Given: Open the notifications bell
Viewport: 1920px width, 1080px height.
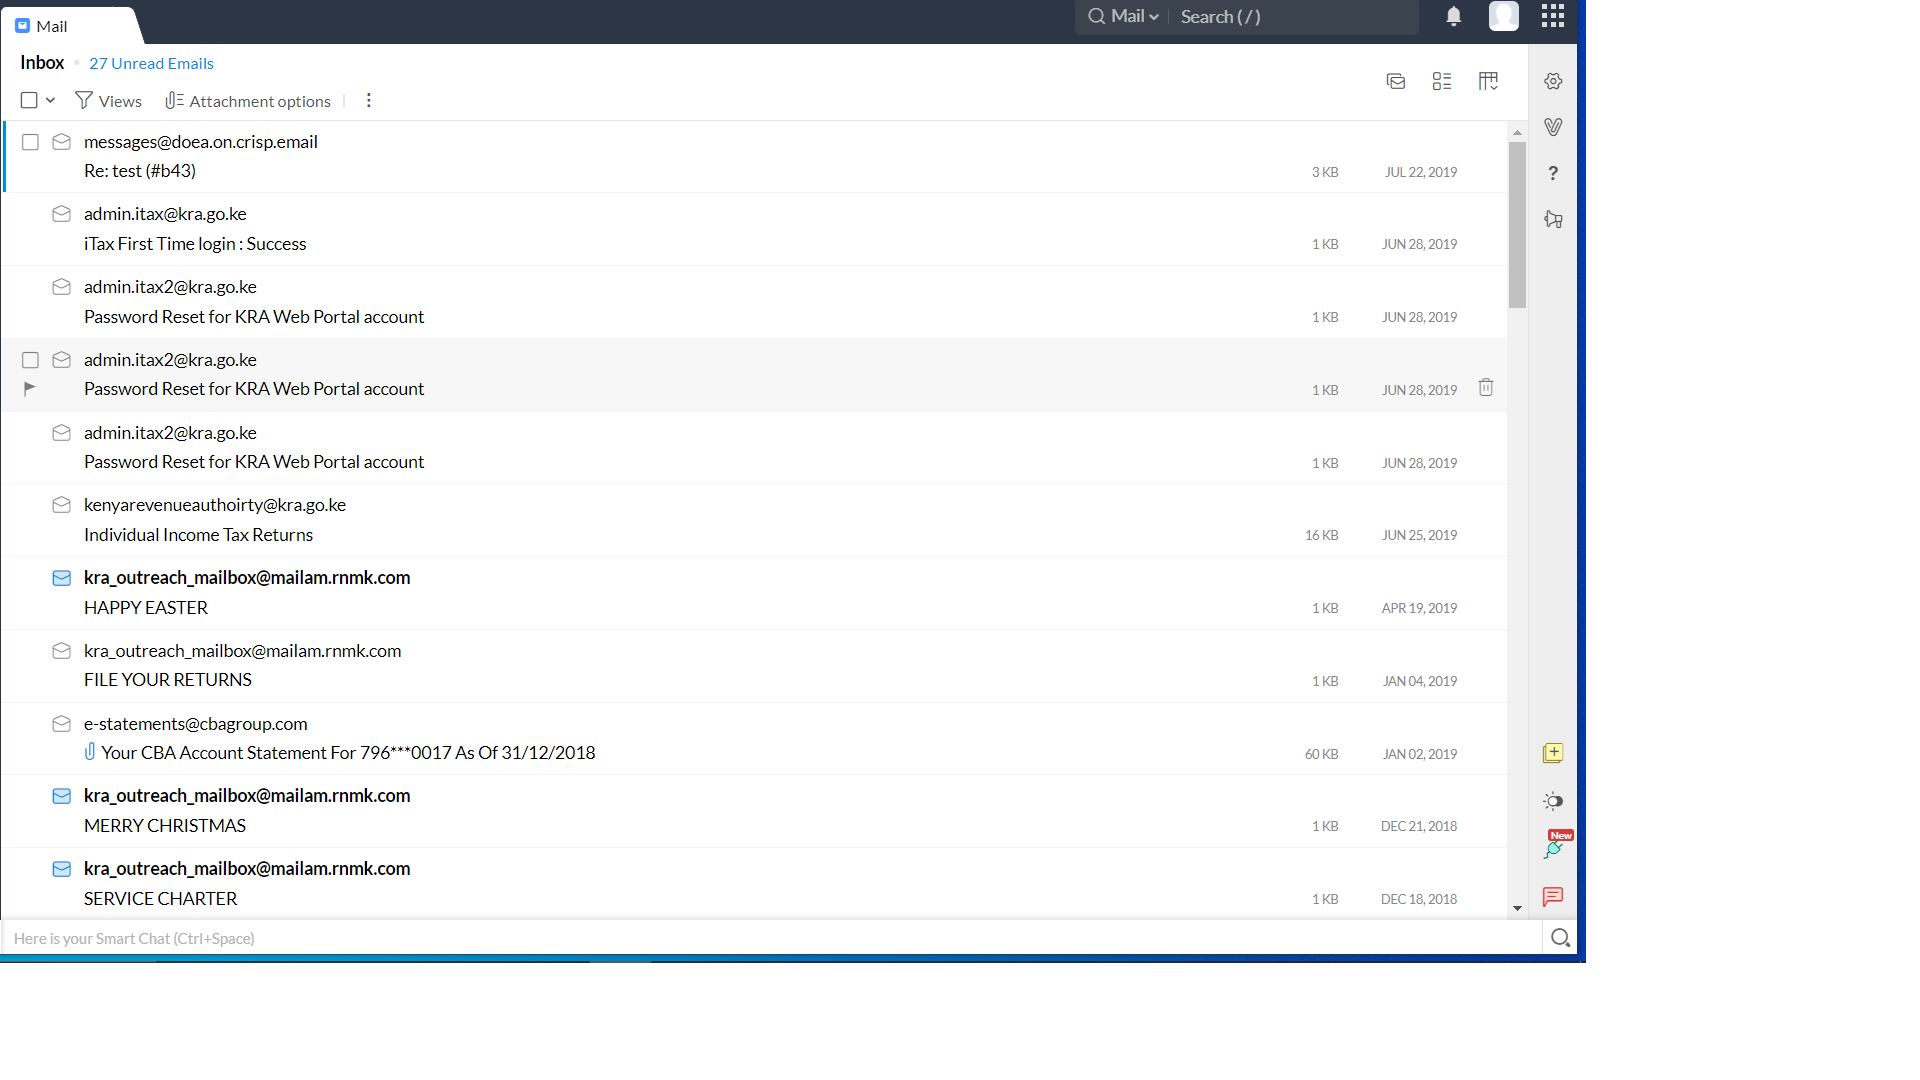Looking at the screenshot, I should click(1454, 16).
